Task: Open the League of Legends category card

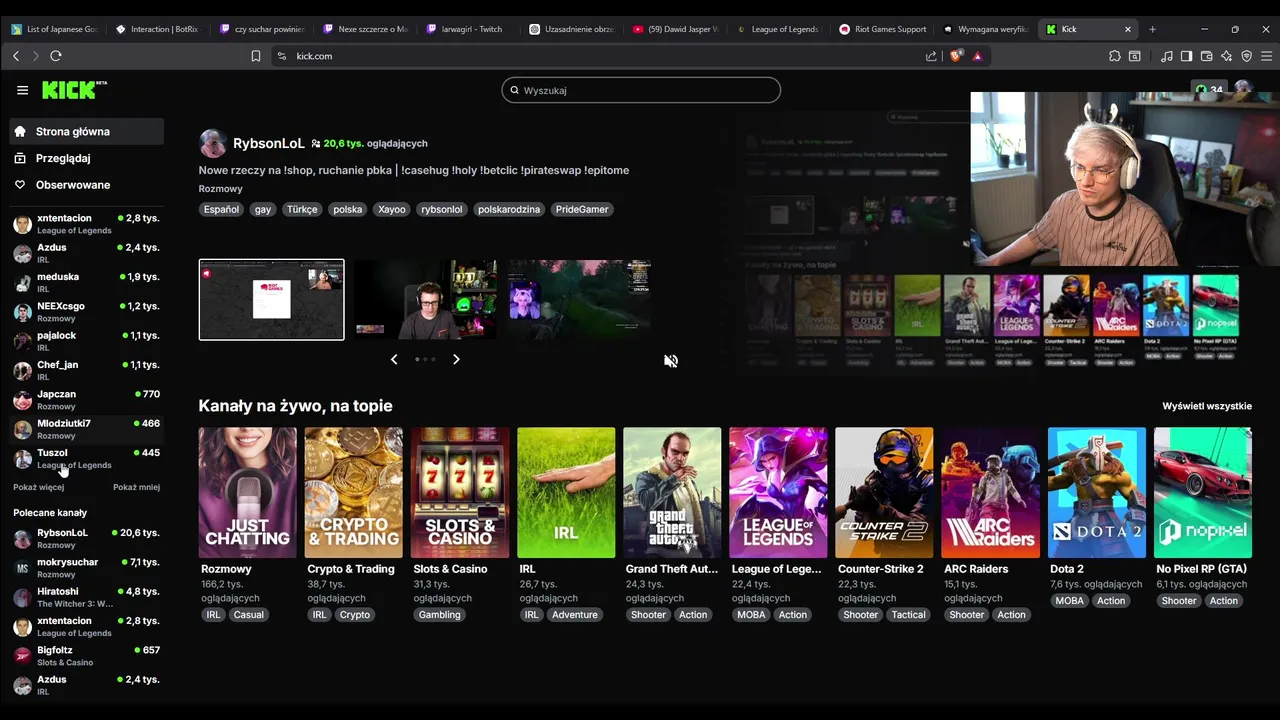Action: coord(778,492)
